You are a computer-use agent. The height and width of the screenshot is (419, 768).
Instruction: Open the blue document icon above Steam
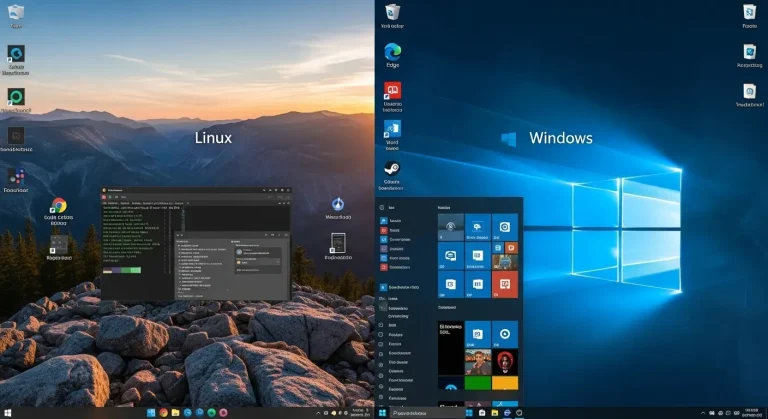[392, 129]
